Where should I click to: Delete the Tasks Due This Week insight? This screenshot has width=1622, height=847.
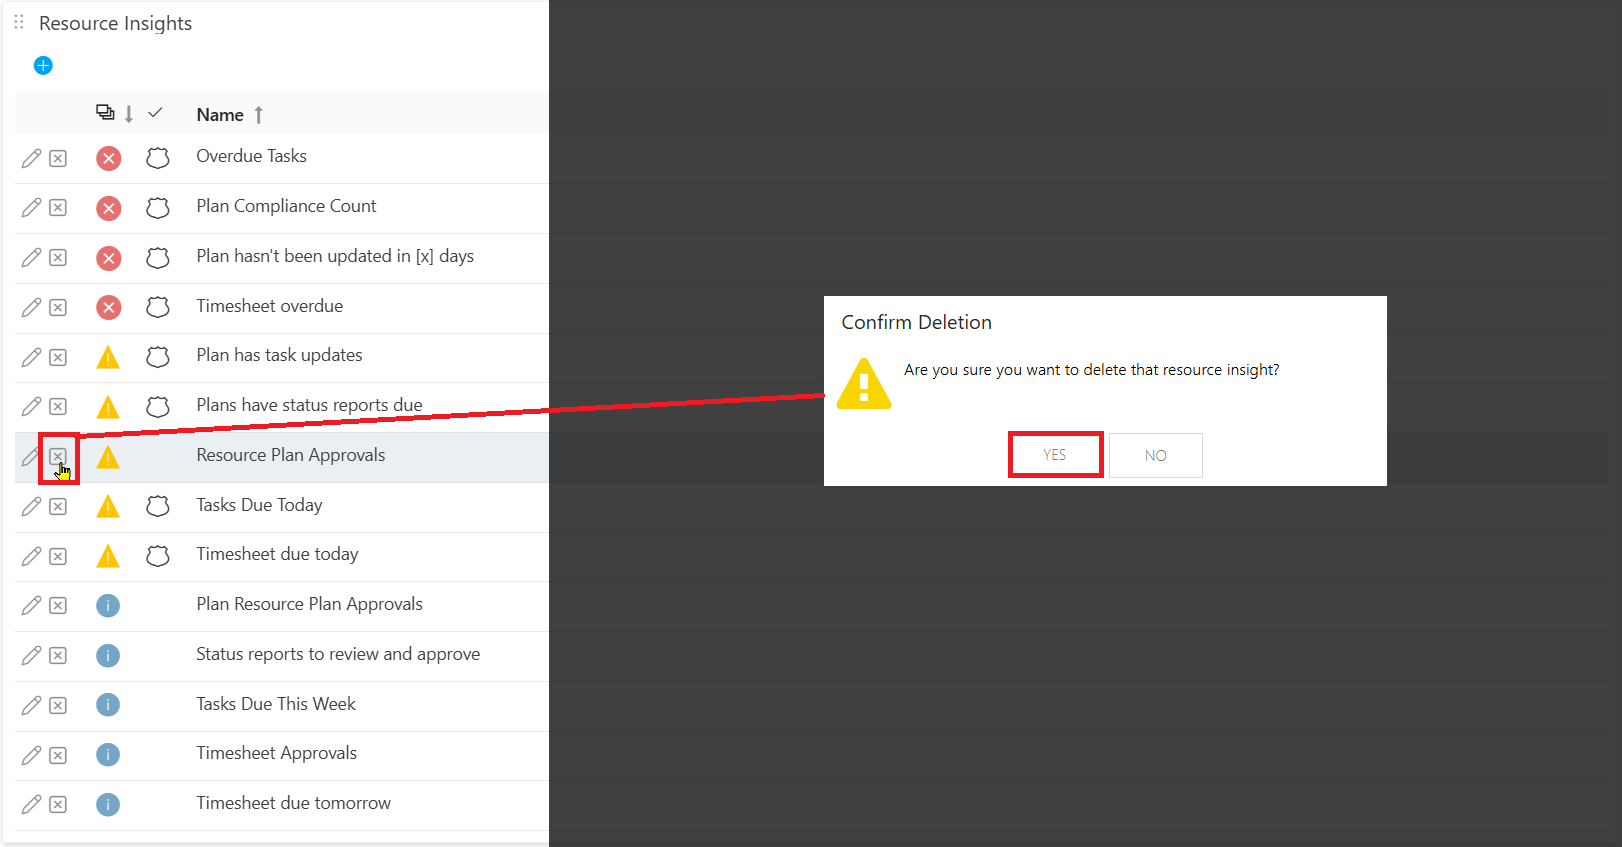[x=58, y=705]
